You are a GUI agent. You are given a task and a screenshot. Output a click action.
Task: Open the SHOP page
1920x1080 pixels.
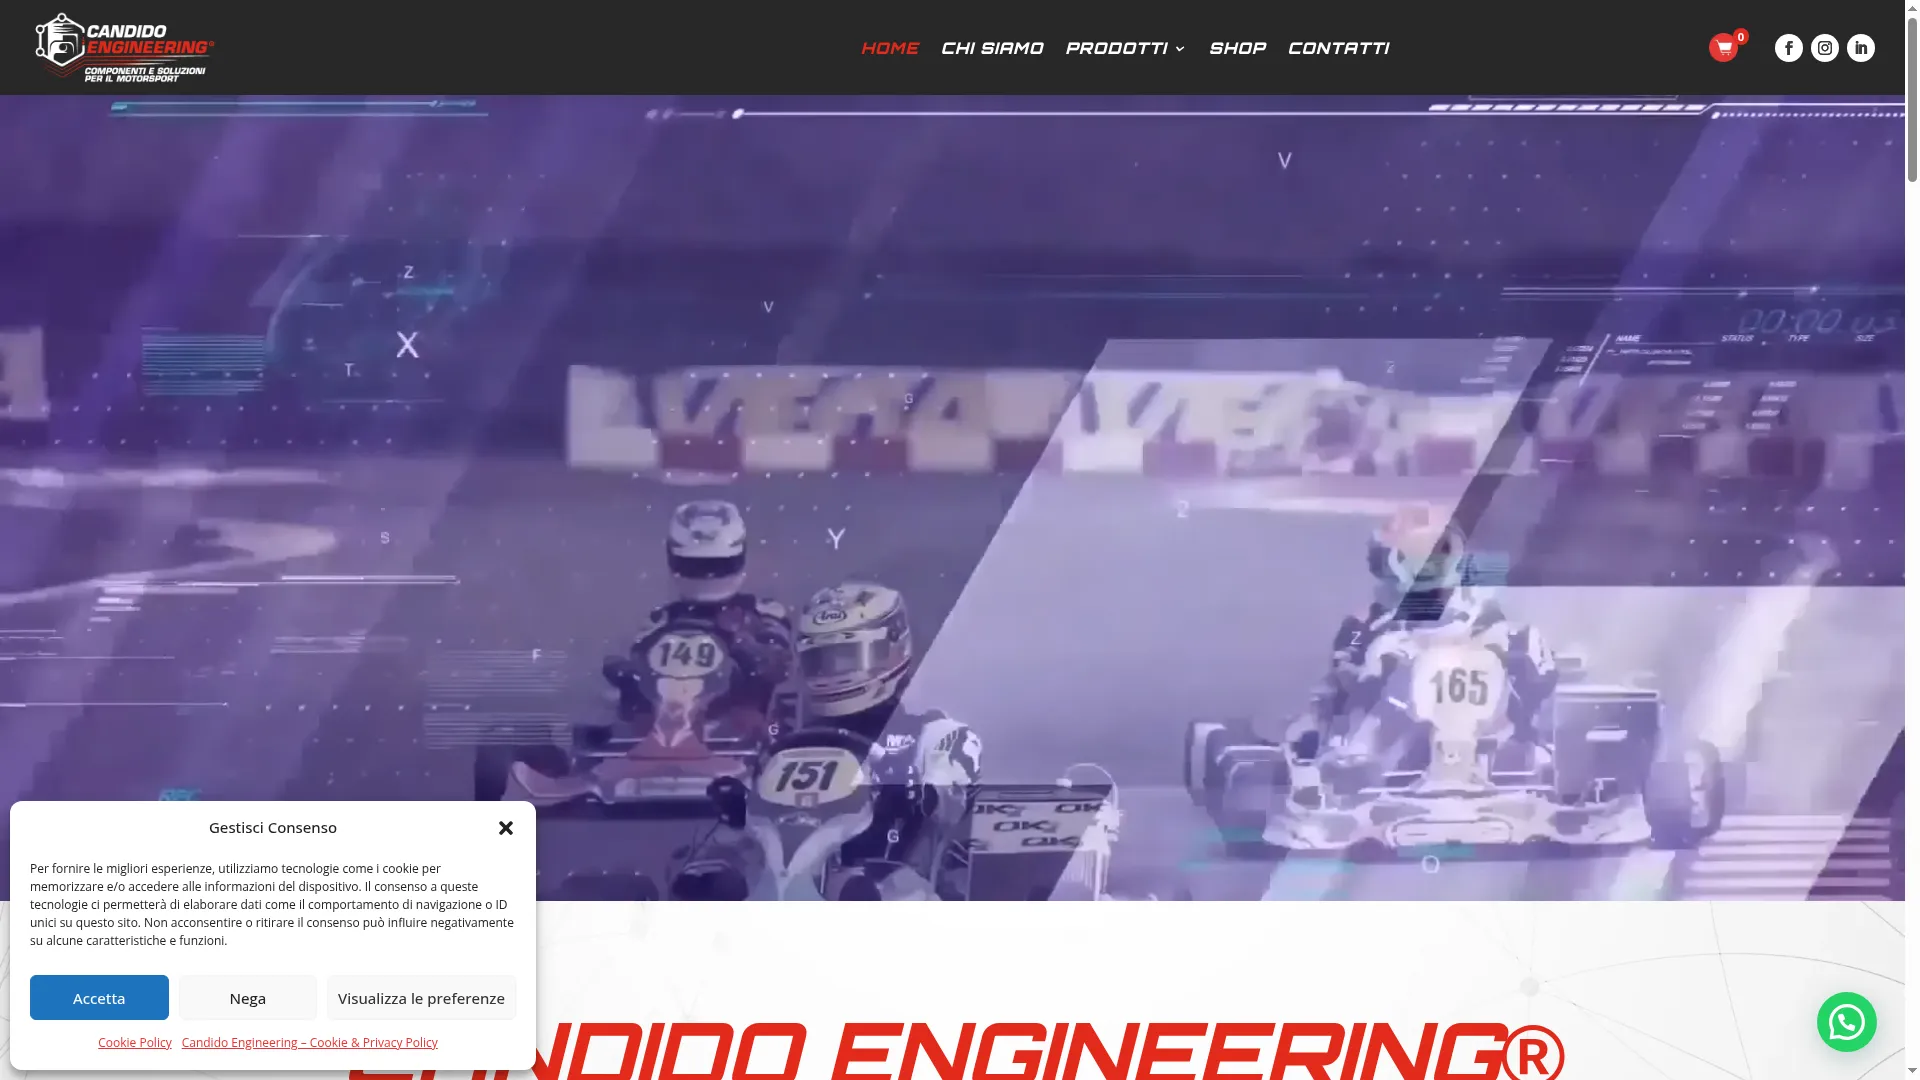click(x=1237, y=48)
